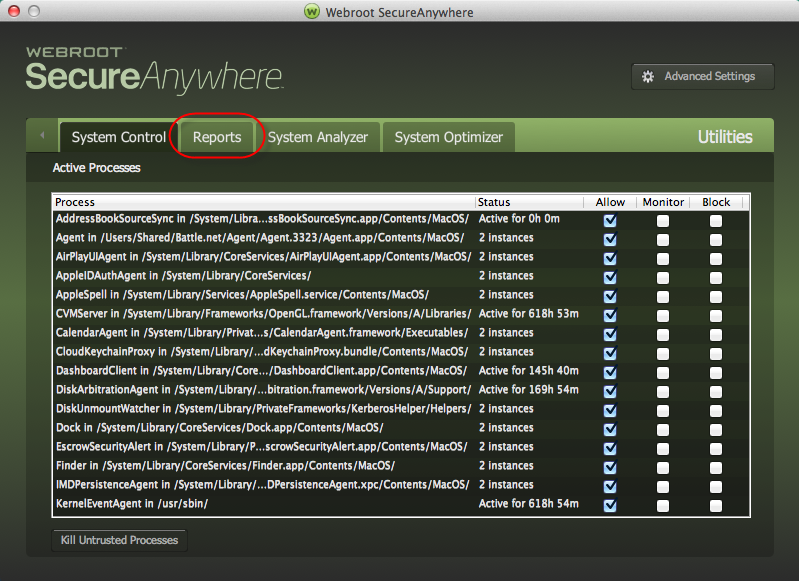Enable Monitor for CalendarAgent
799x581 pixels.
click(663, 335)
